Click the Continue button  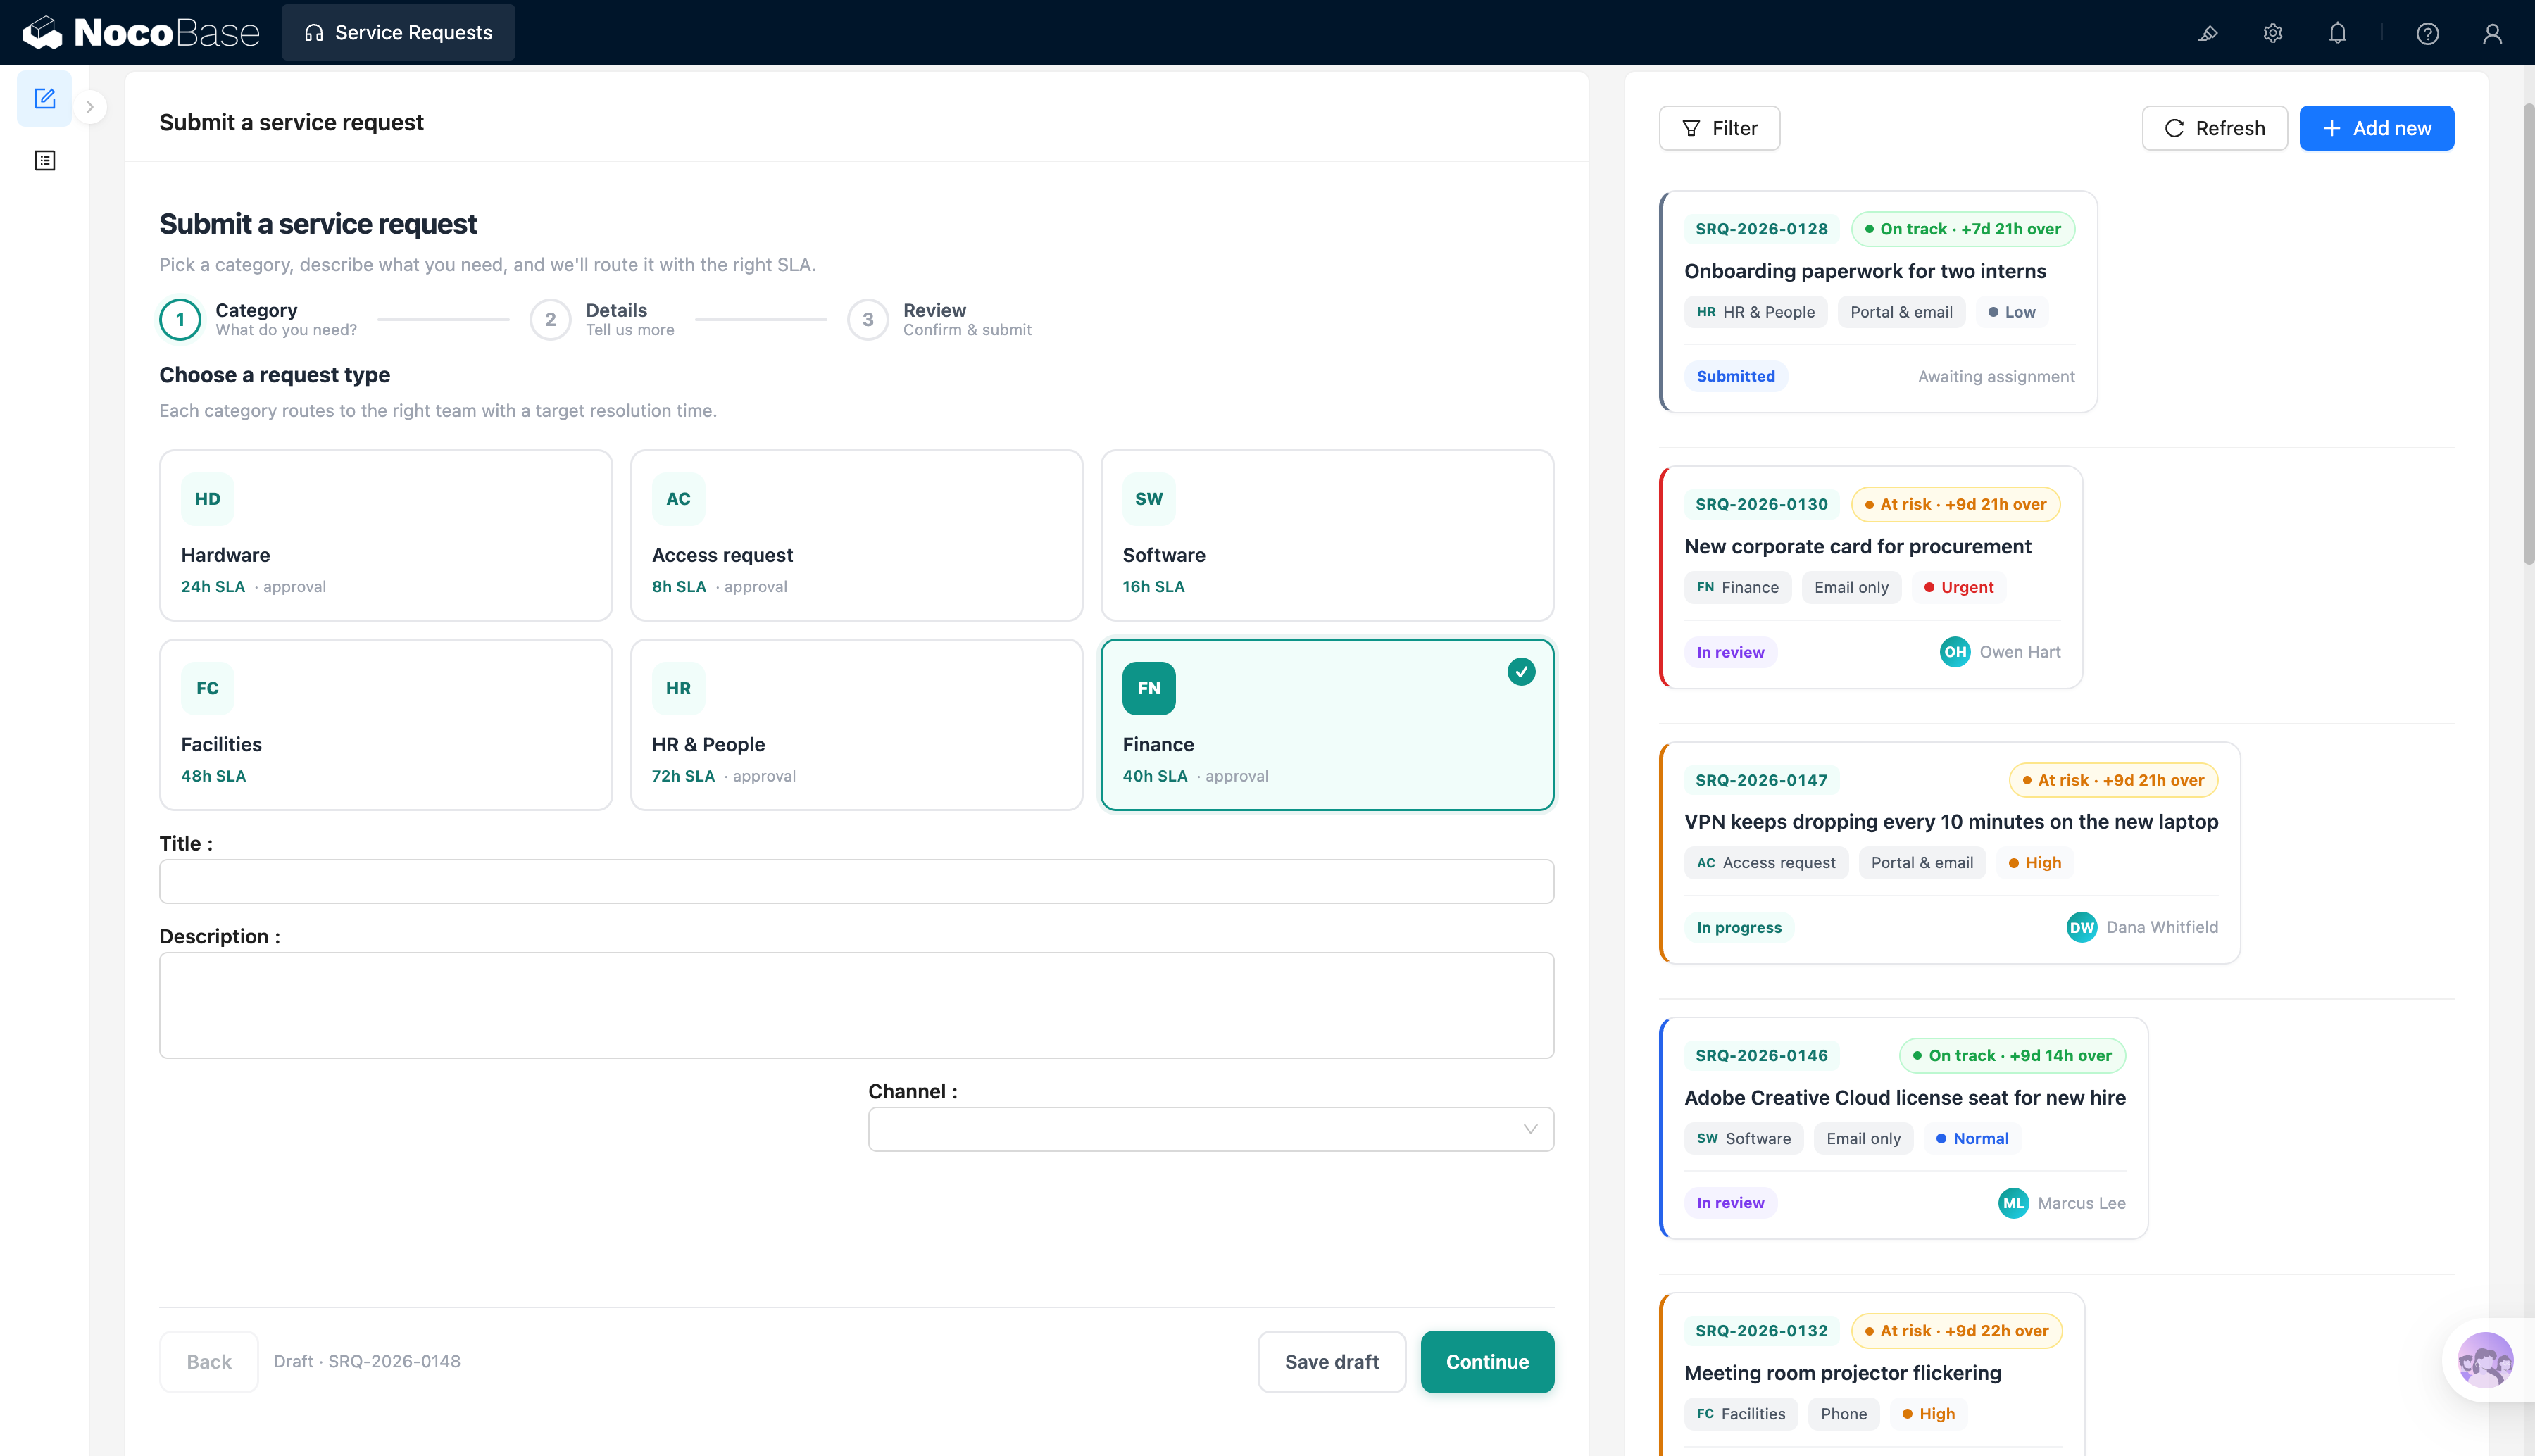(x=1487, y=1362)
